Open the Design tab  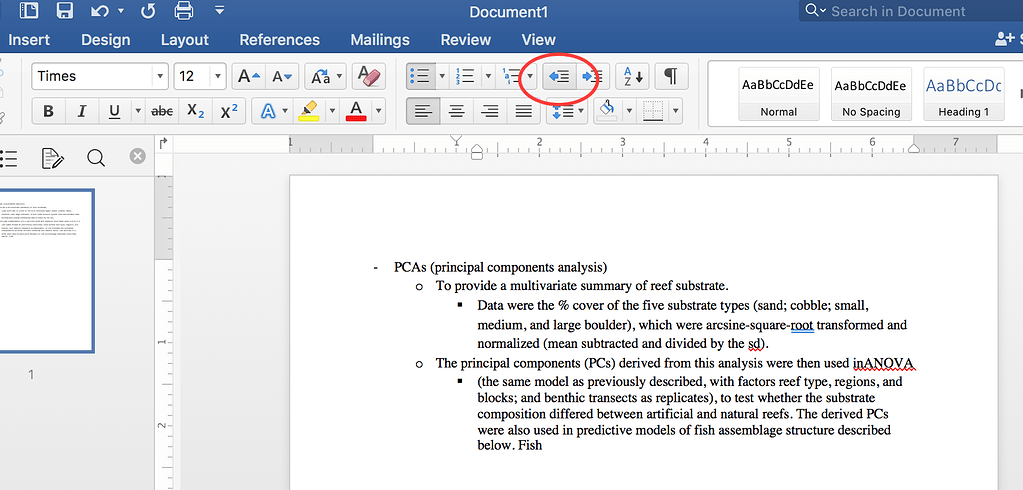106,40
